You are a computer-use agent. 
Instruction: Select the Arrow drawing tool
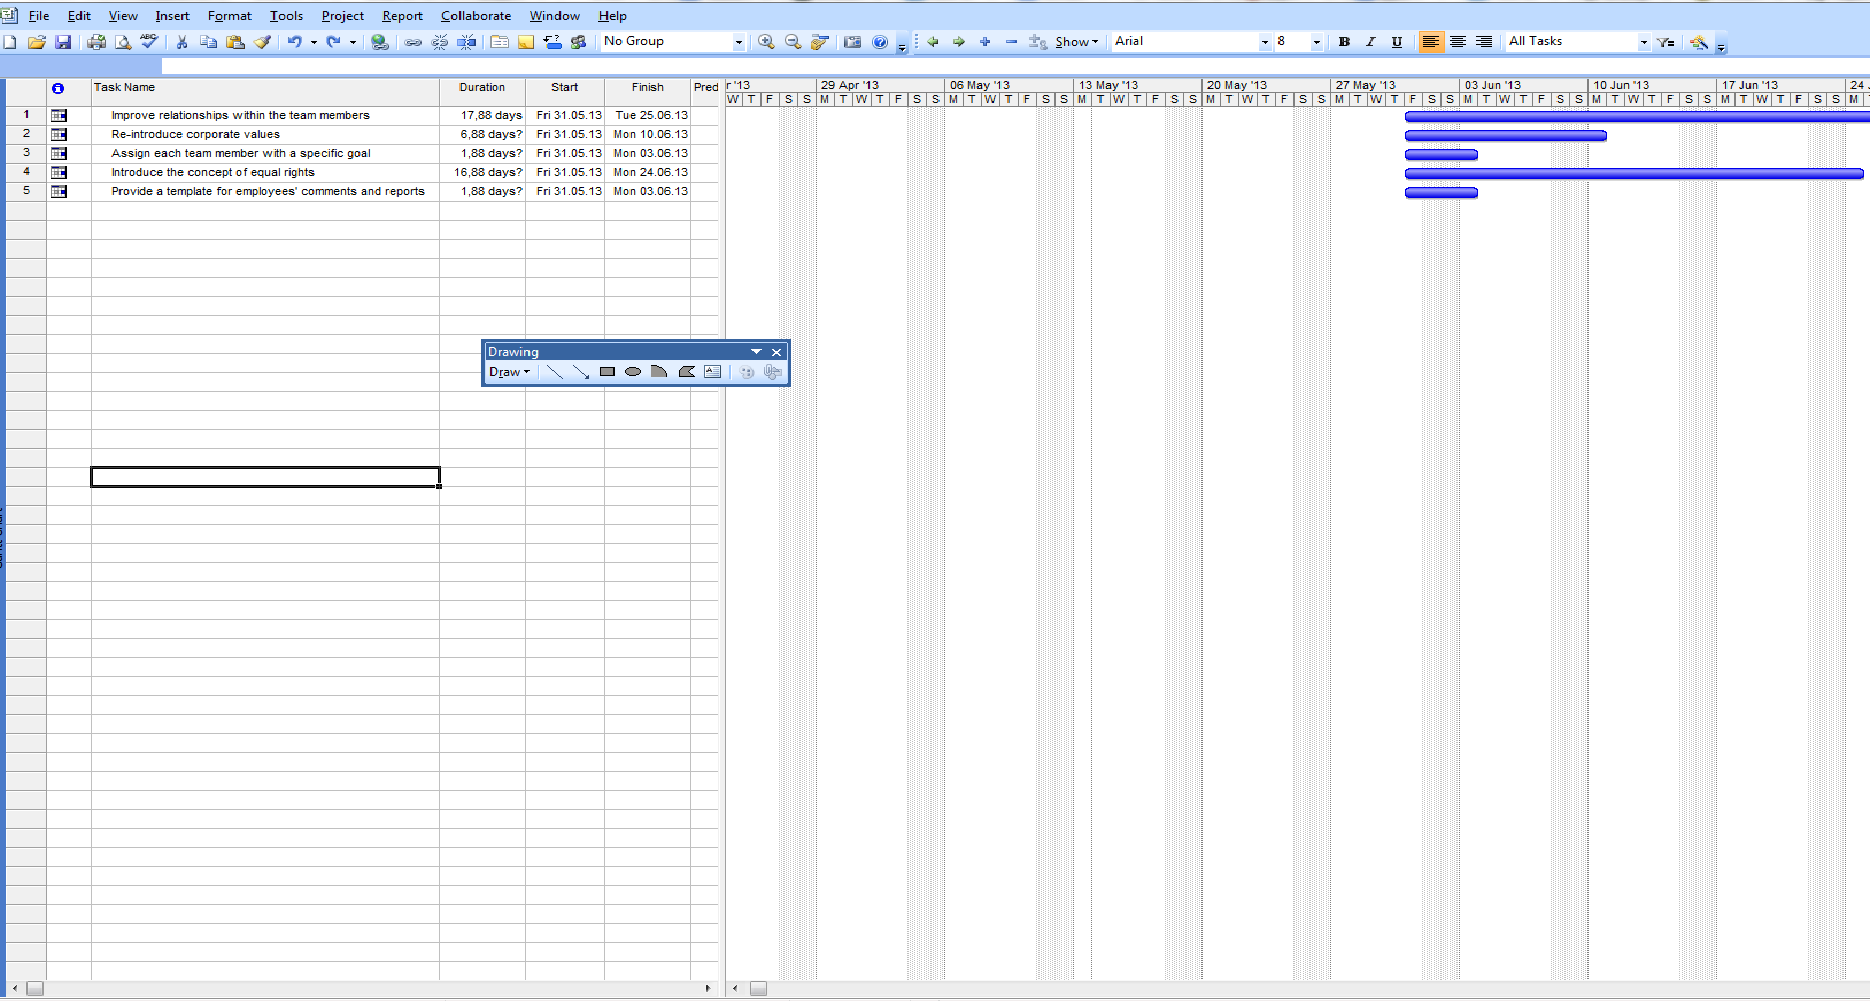[581, 372]
